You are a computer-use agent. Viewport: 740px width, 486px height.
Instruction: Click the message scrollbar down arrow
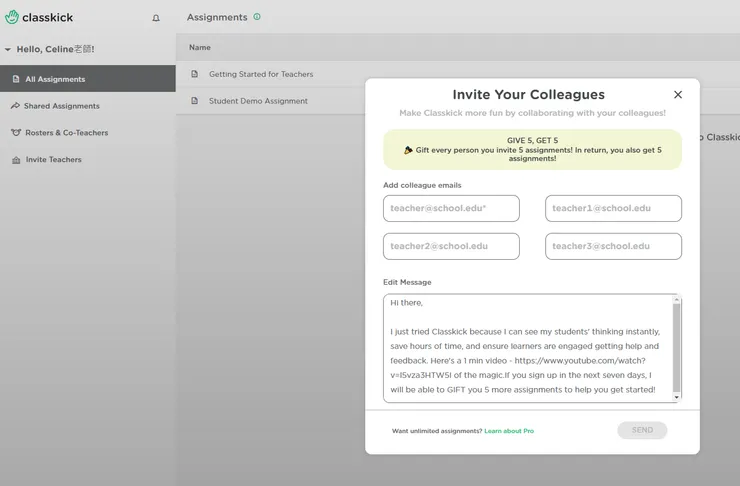coord(676,397)
